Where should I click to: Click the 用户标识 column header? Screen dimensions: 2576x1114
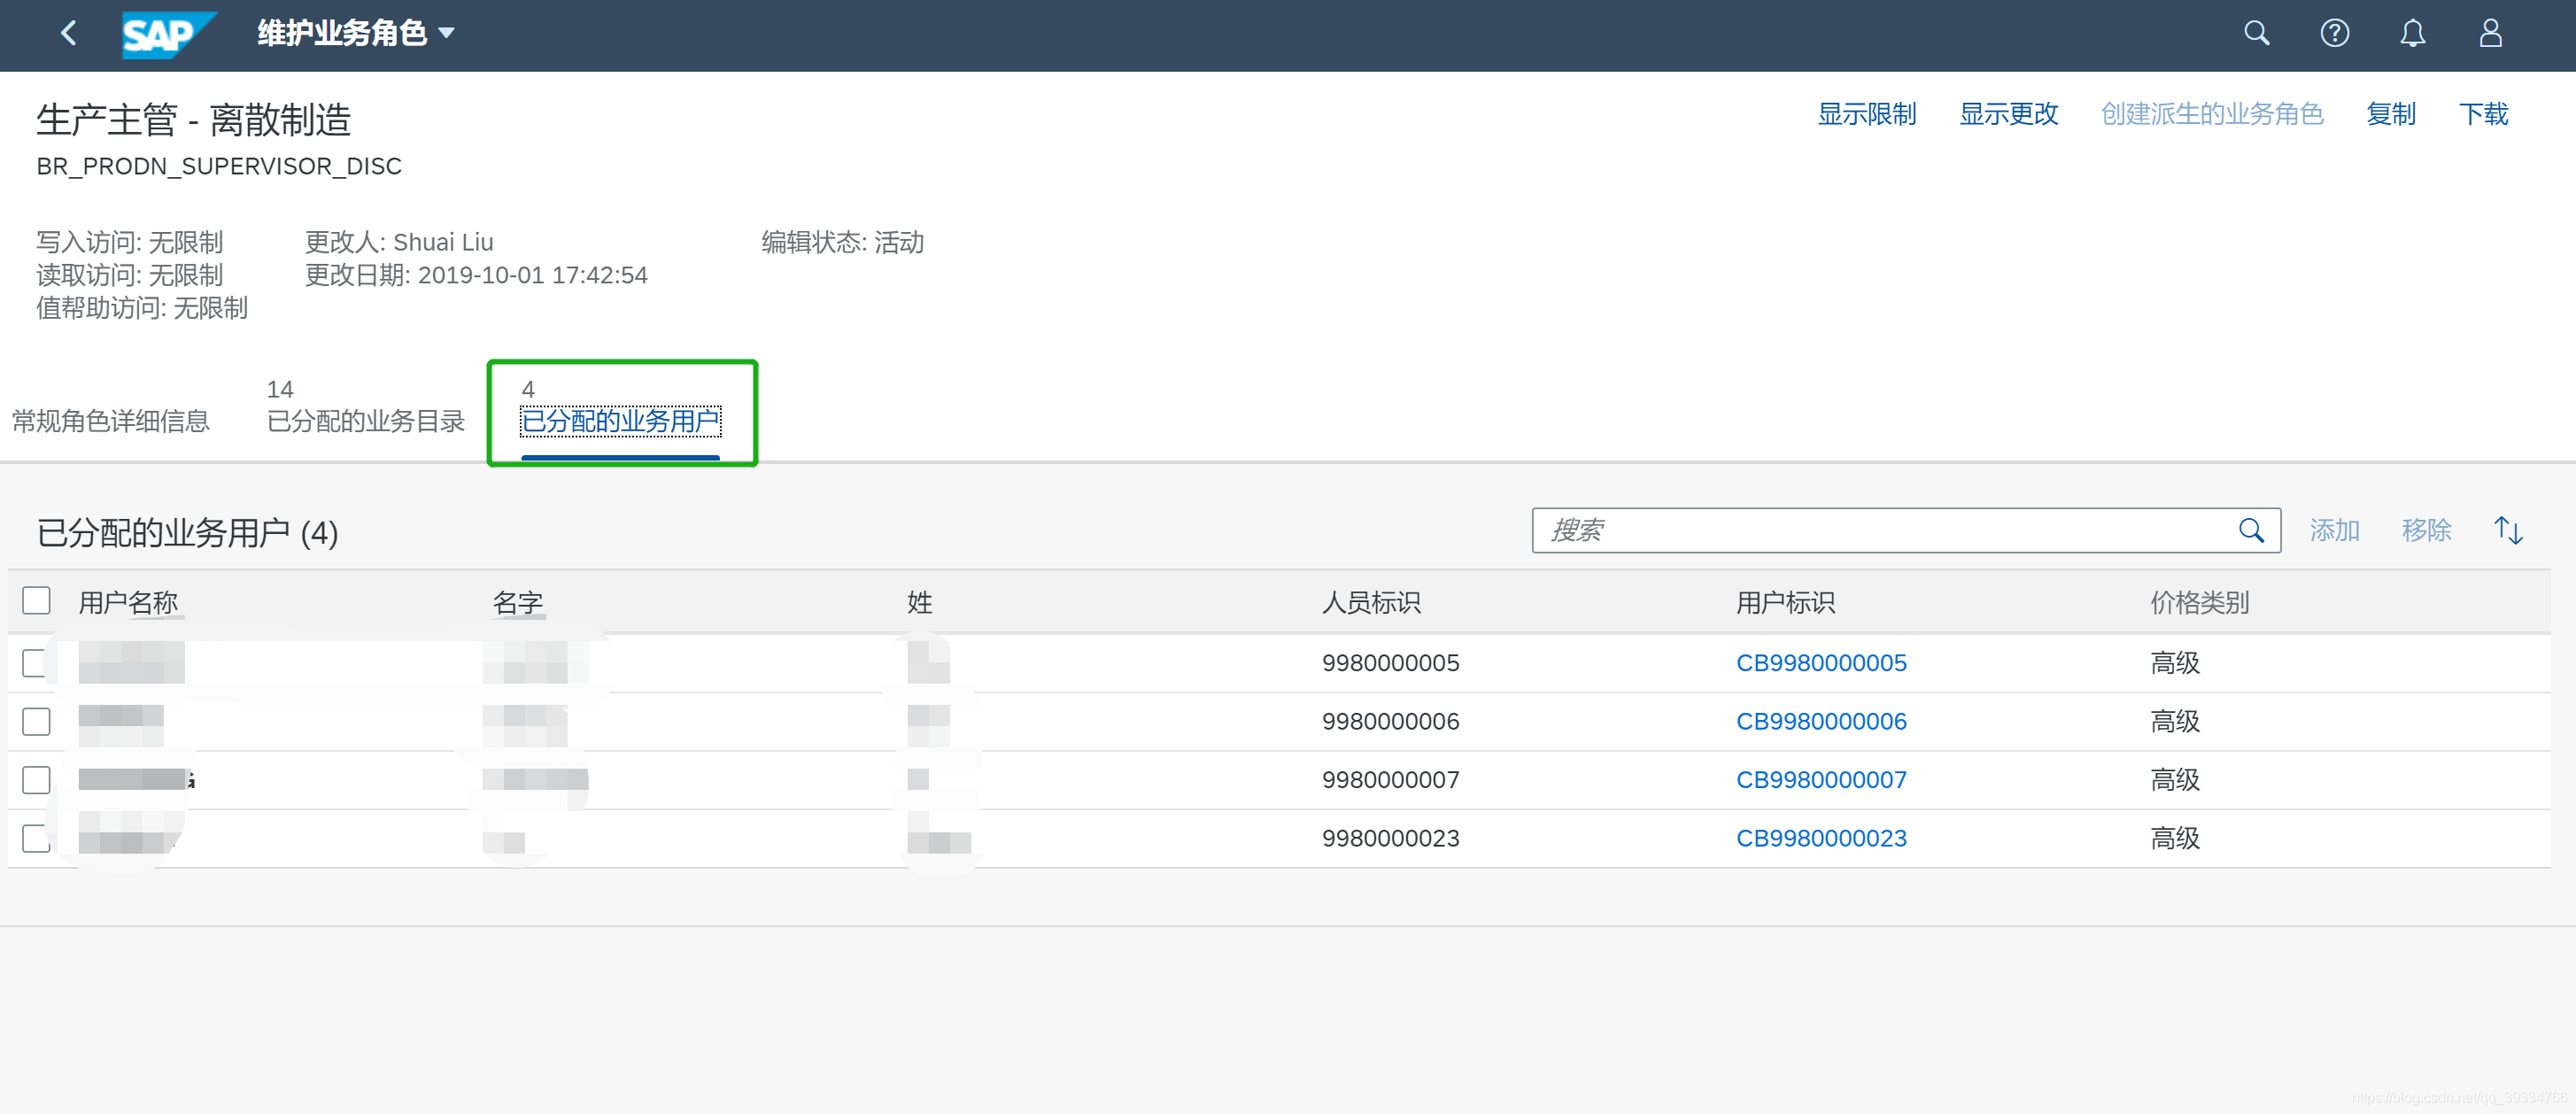pos(1786,602)
